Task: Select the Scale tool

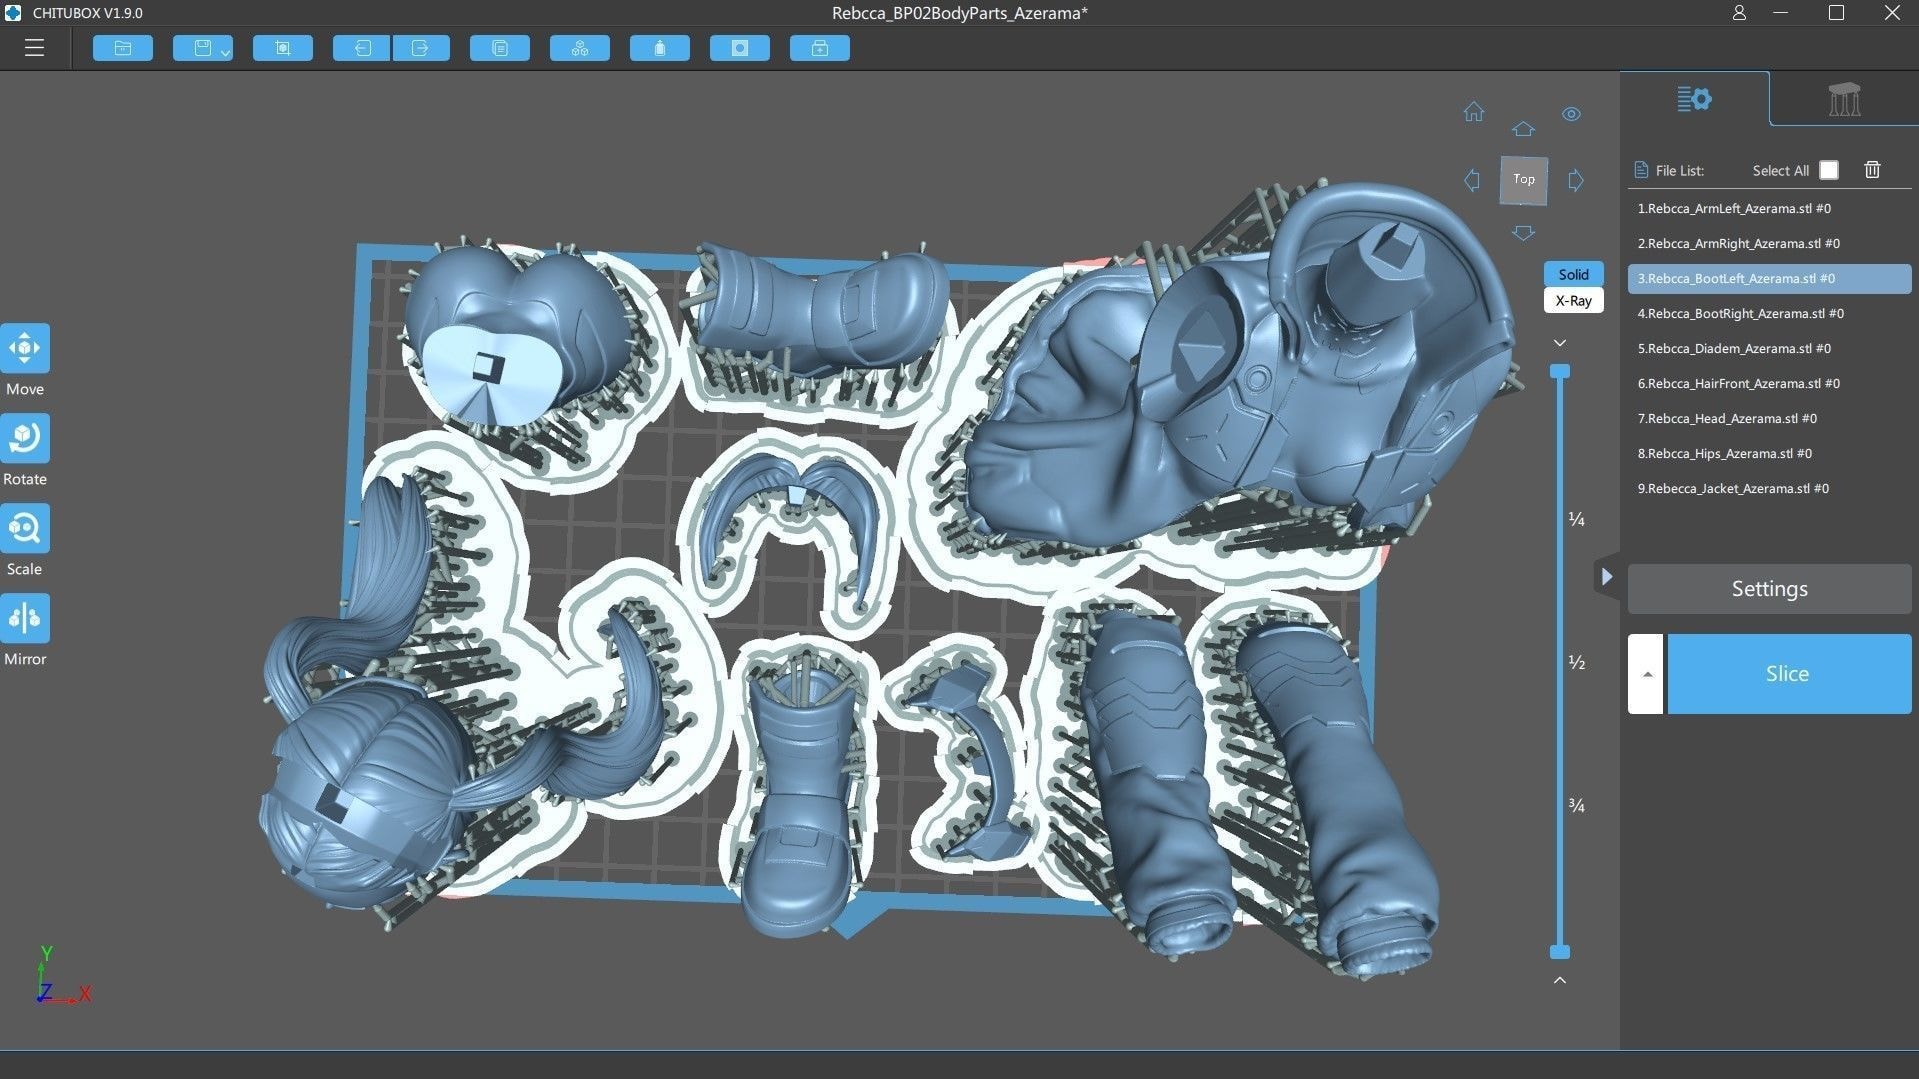Action: coord(25,529)
